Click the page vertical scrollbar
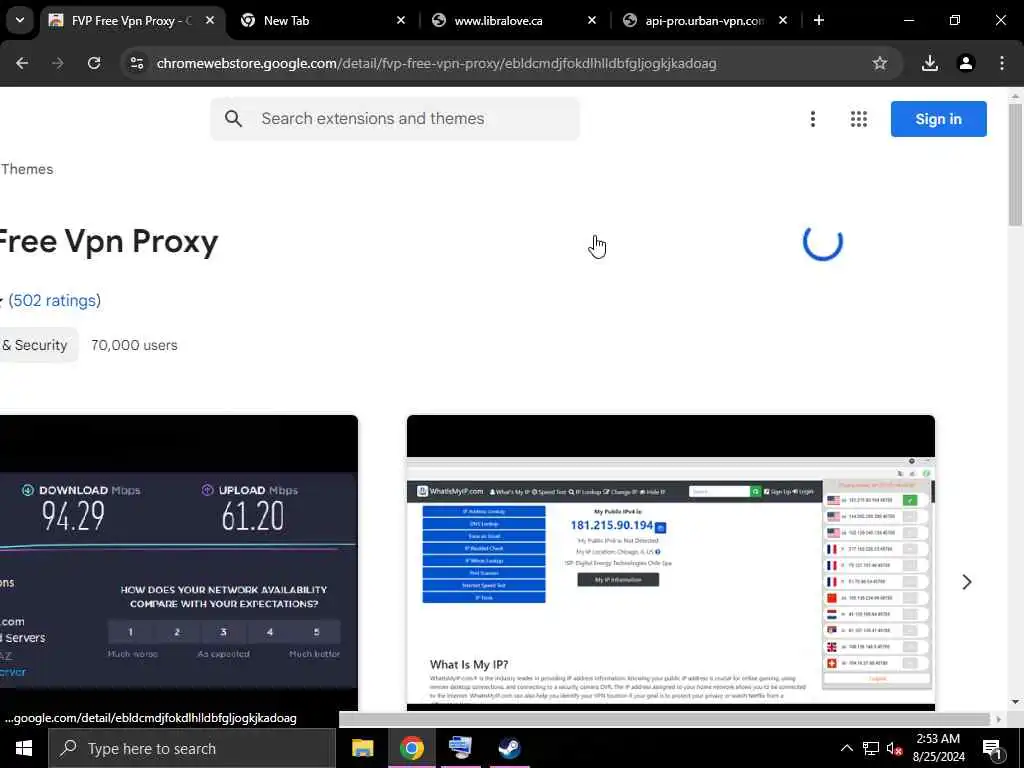 pos(1015,163)
